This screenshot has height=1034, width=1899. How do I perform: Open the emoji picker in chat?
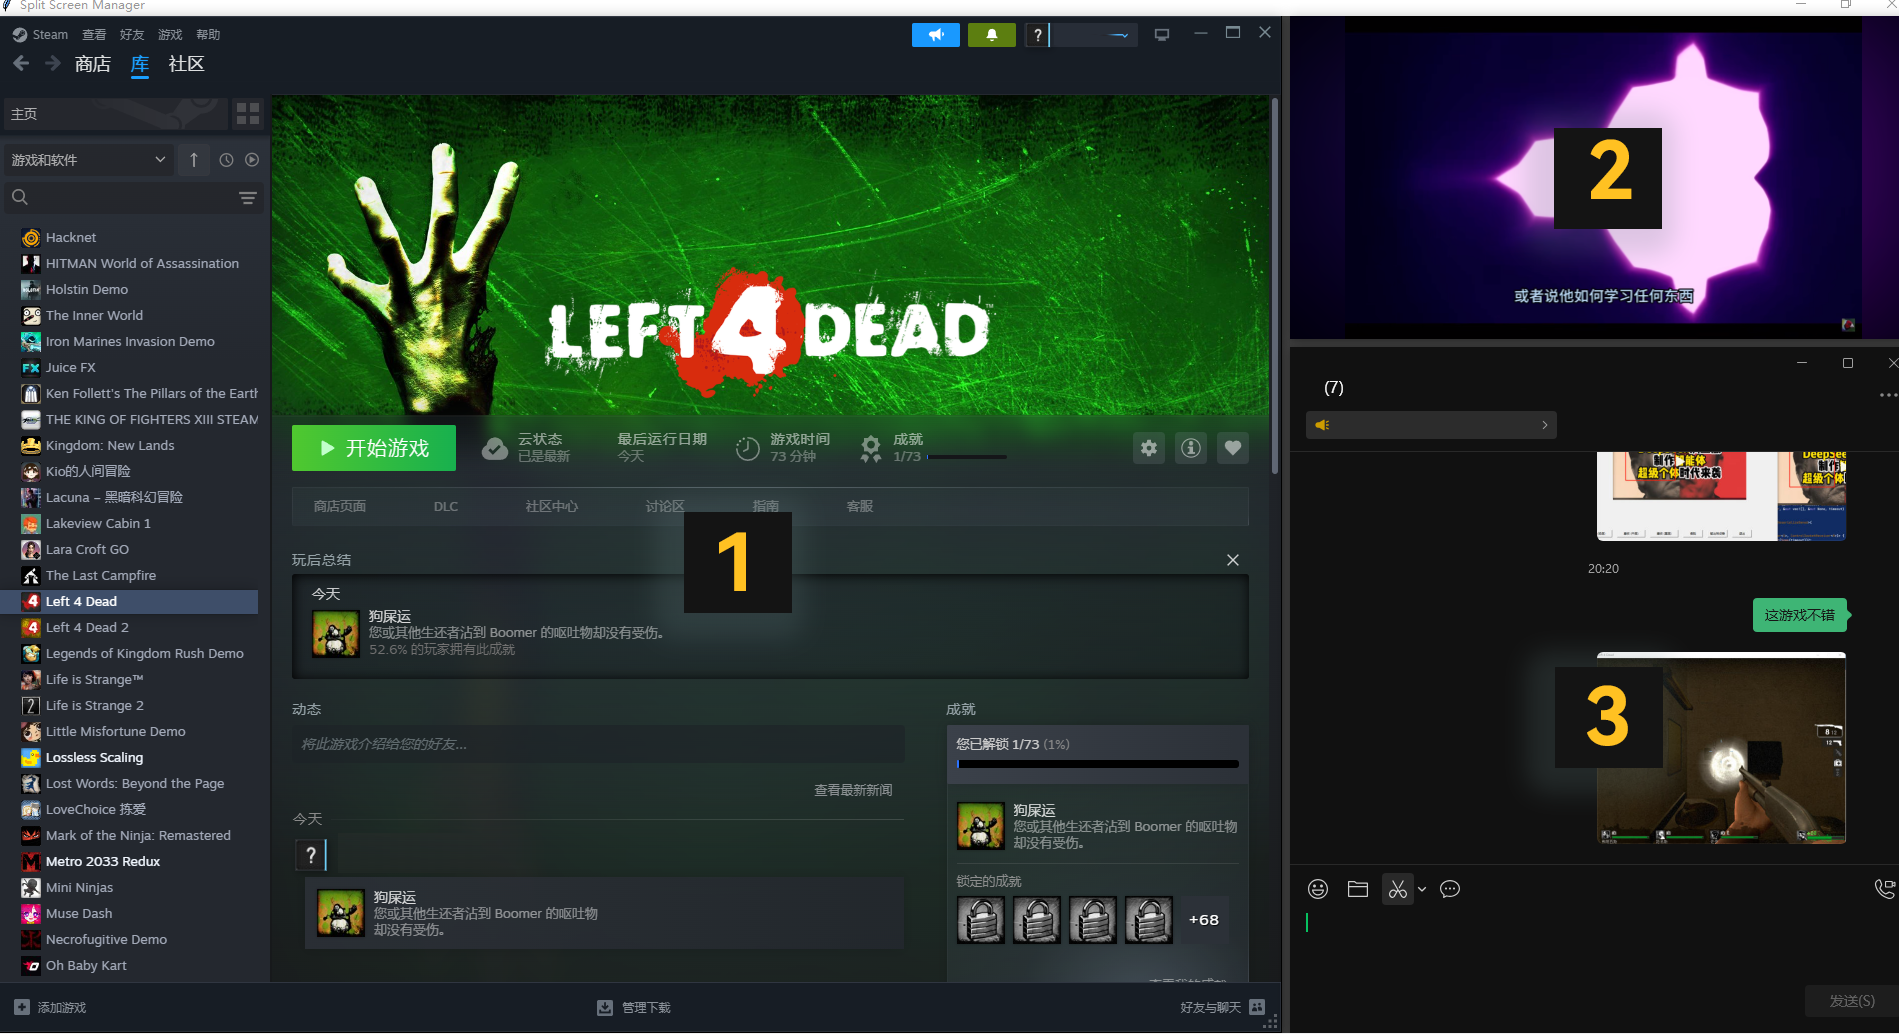tap(1317, 889)
